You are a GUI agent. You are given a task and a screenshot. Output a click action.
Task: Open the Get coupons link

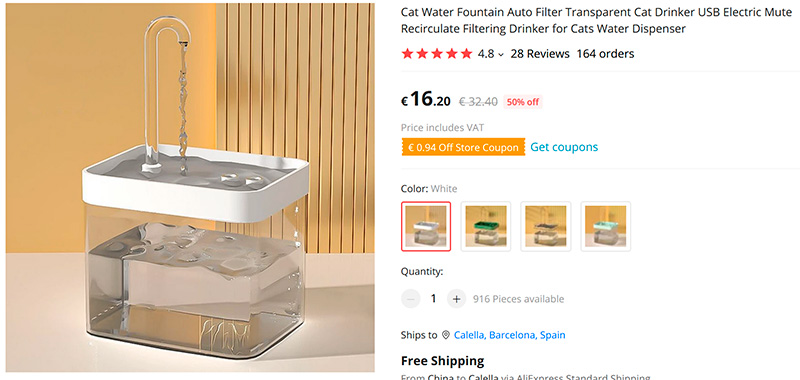pos(564,147)
